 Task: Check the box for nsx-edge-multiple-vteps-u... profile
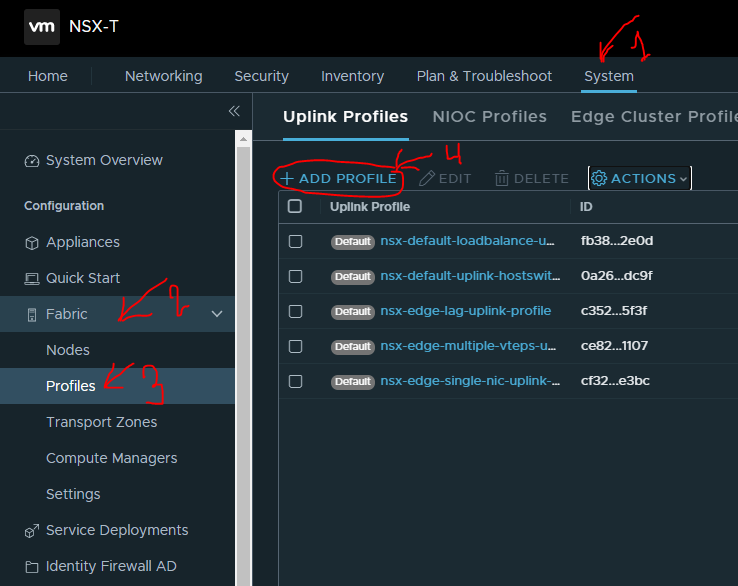click(x=295, y=346)
